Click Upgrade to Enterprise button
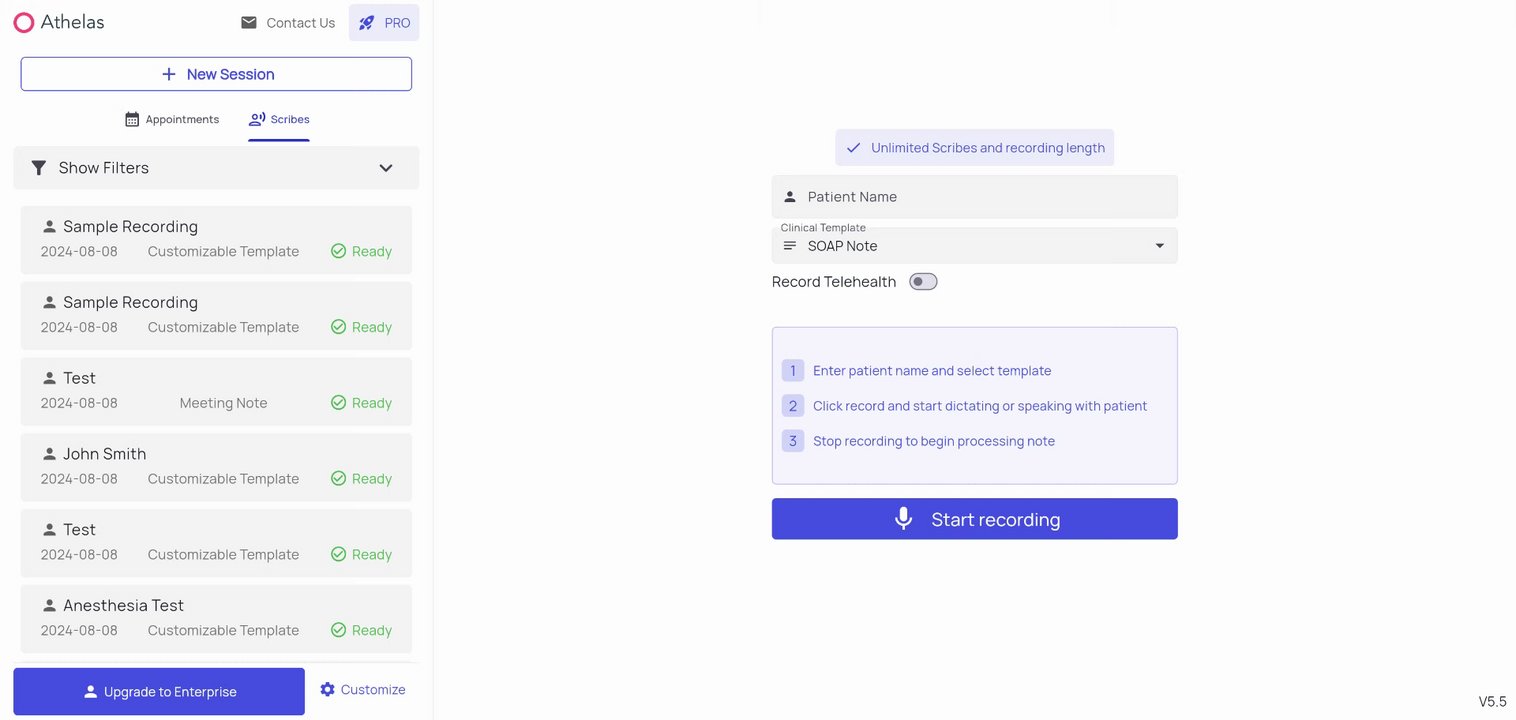This screenshot has width=1516, height=720. pos(159,692)
